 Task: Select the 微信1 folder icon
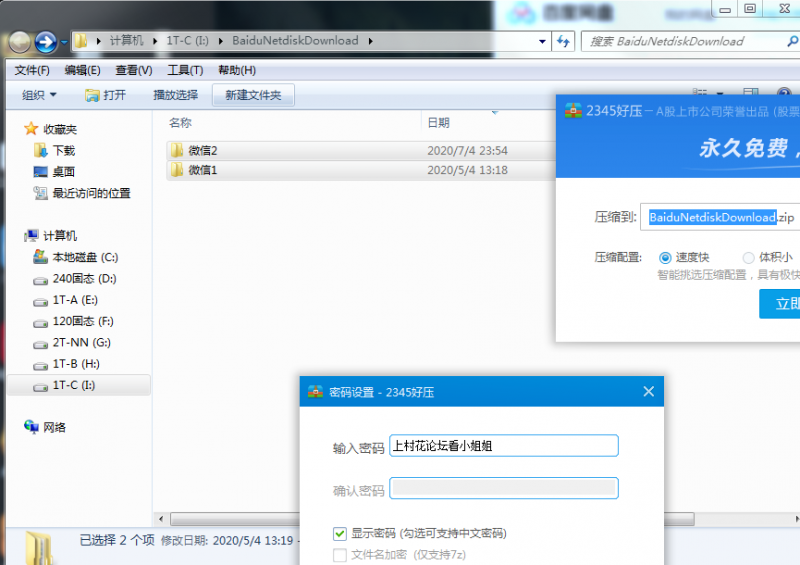177,170
